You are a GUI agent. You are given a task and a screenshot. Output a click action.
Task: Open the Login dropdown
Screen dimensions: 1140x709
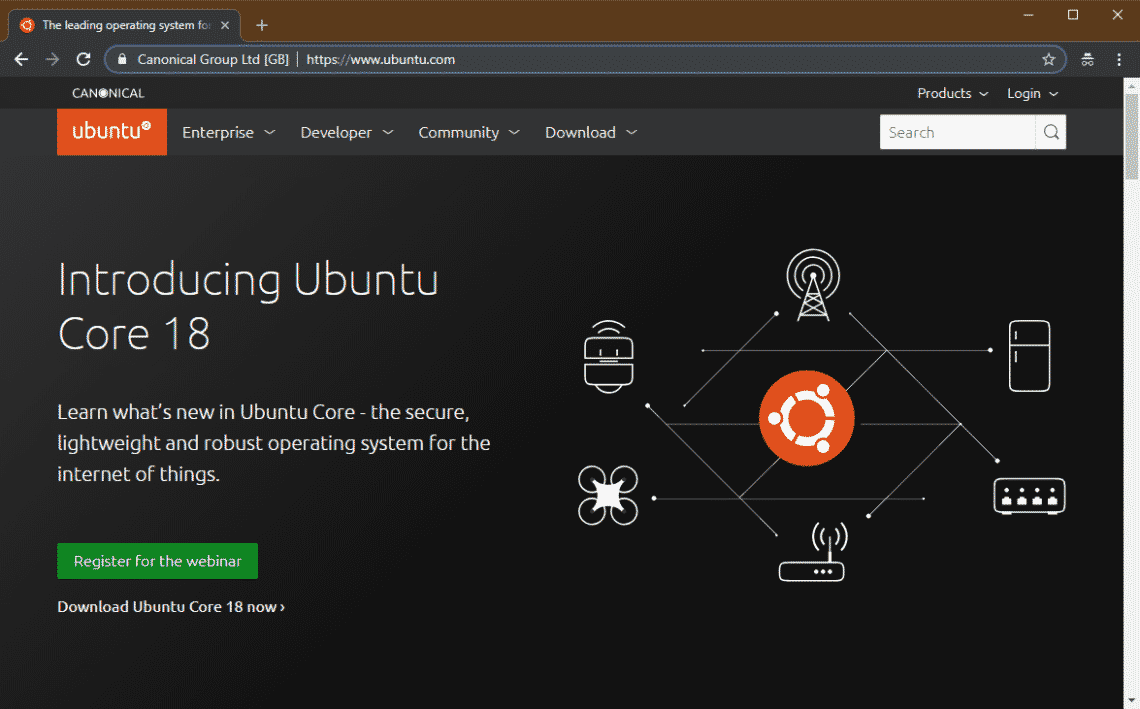[x=1032, y=93]
